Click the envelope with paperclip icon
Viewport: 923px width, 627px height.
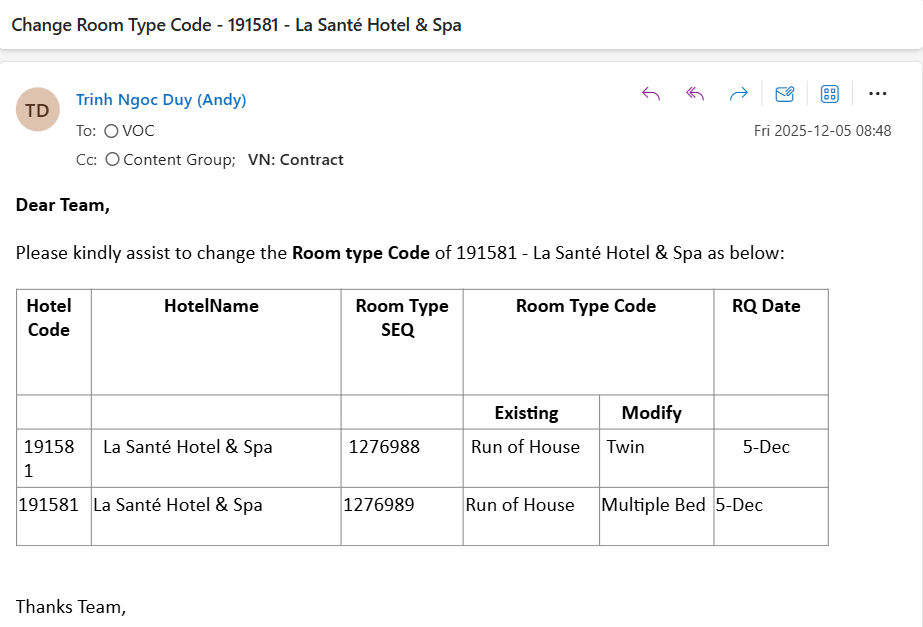tap(785, 94)
